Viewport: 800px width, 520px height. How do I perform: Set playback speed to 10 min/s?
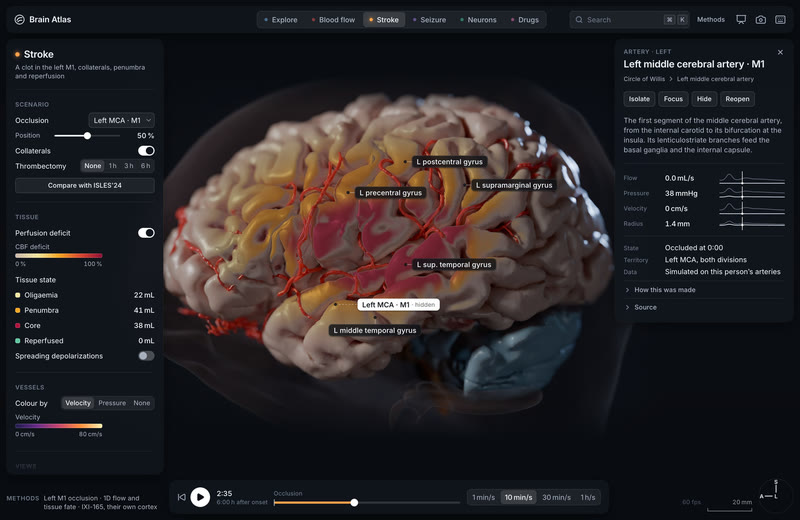click(x=518, y=497)
